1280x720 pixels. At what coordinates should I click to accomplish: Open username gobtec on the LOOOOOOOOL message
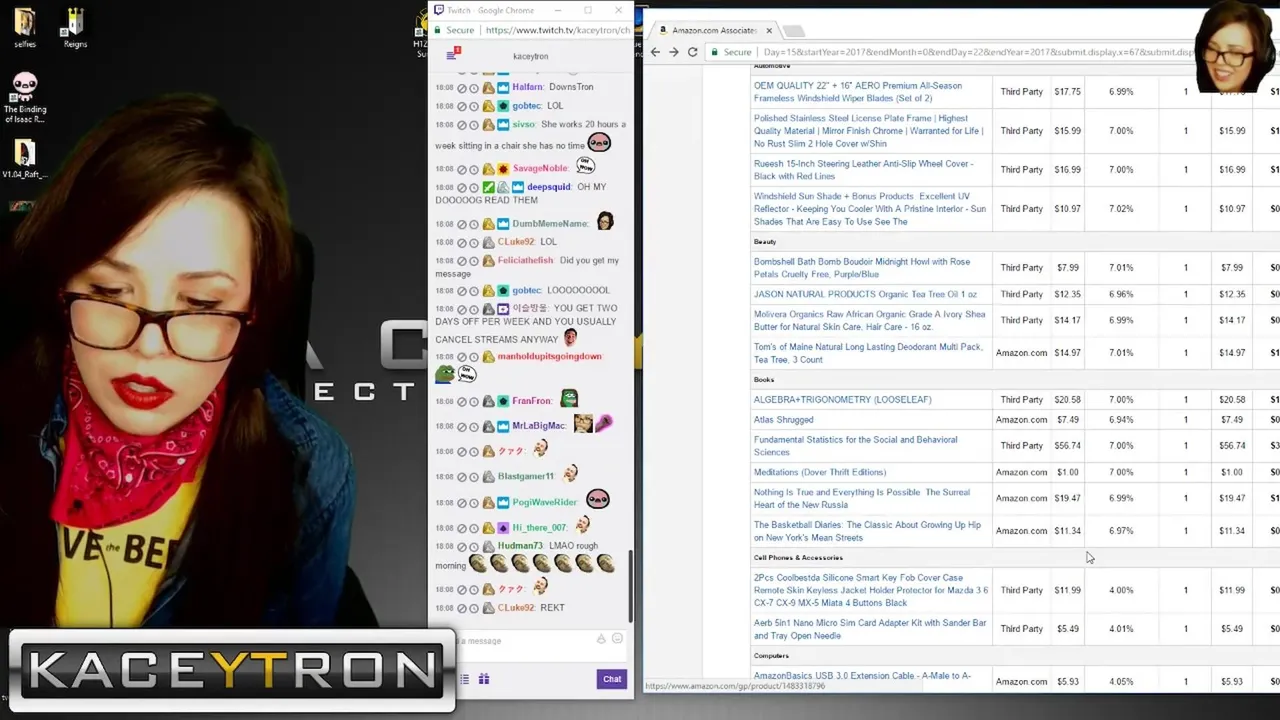[527, 290]
